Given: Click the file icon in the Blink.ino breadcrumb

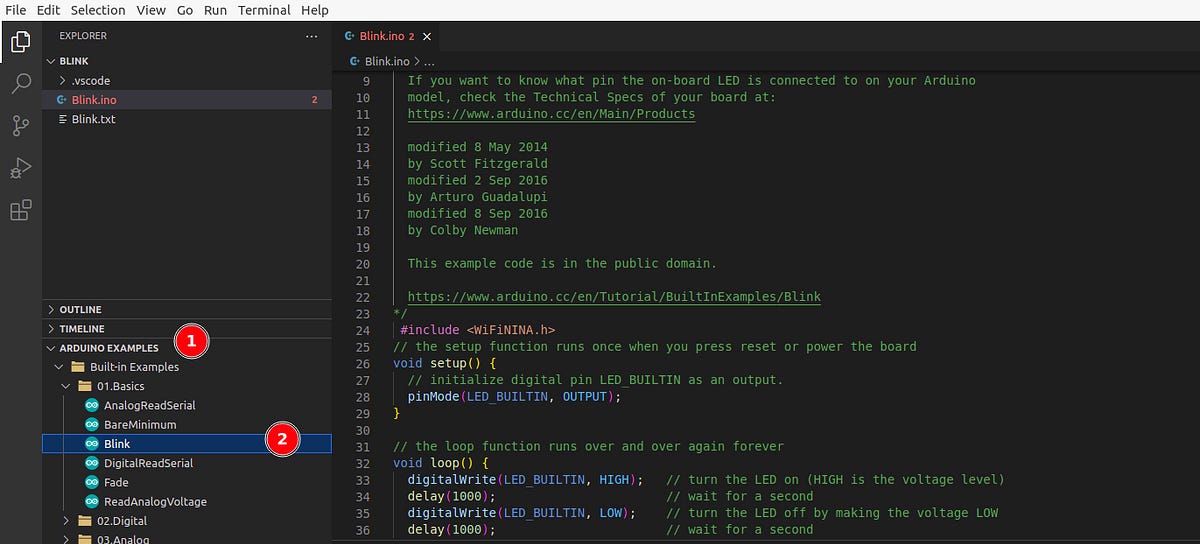Looking at the screenshot, I should tap(355, 61).
